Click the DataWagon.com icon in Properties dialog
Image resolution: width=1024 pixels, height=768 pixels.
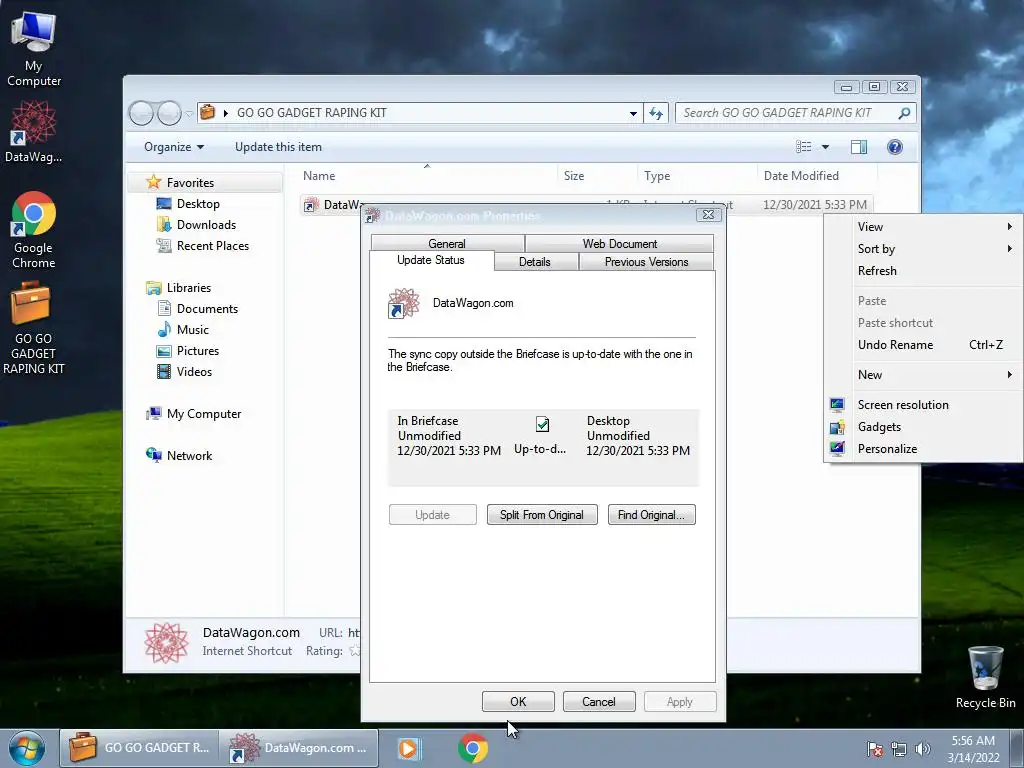[x=403, y=303]
